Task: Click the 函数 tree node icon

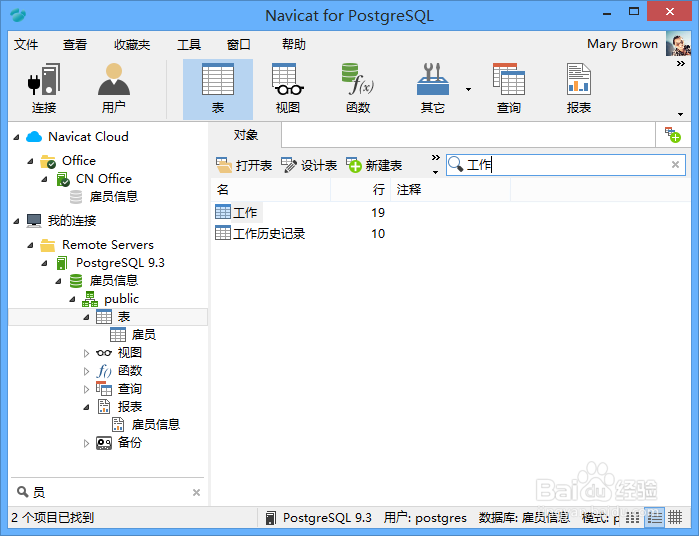Action: click(x=103, y=371)
